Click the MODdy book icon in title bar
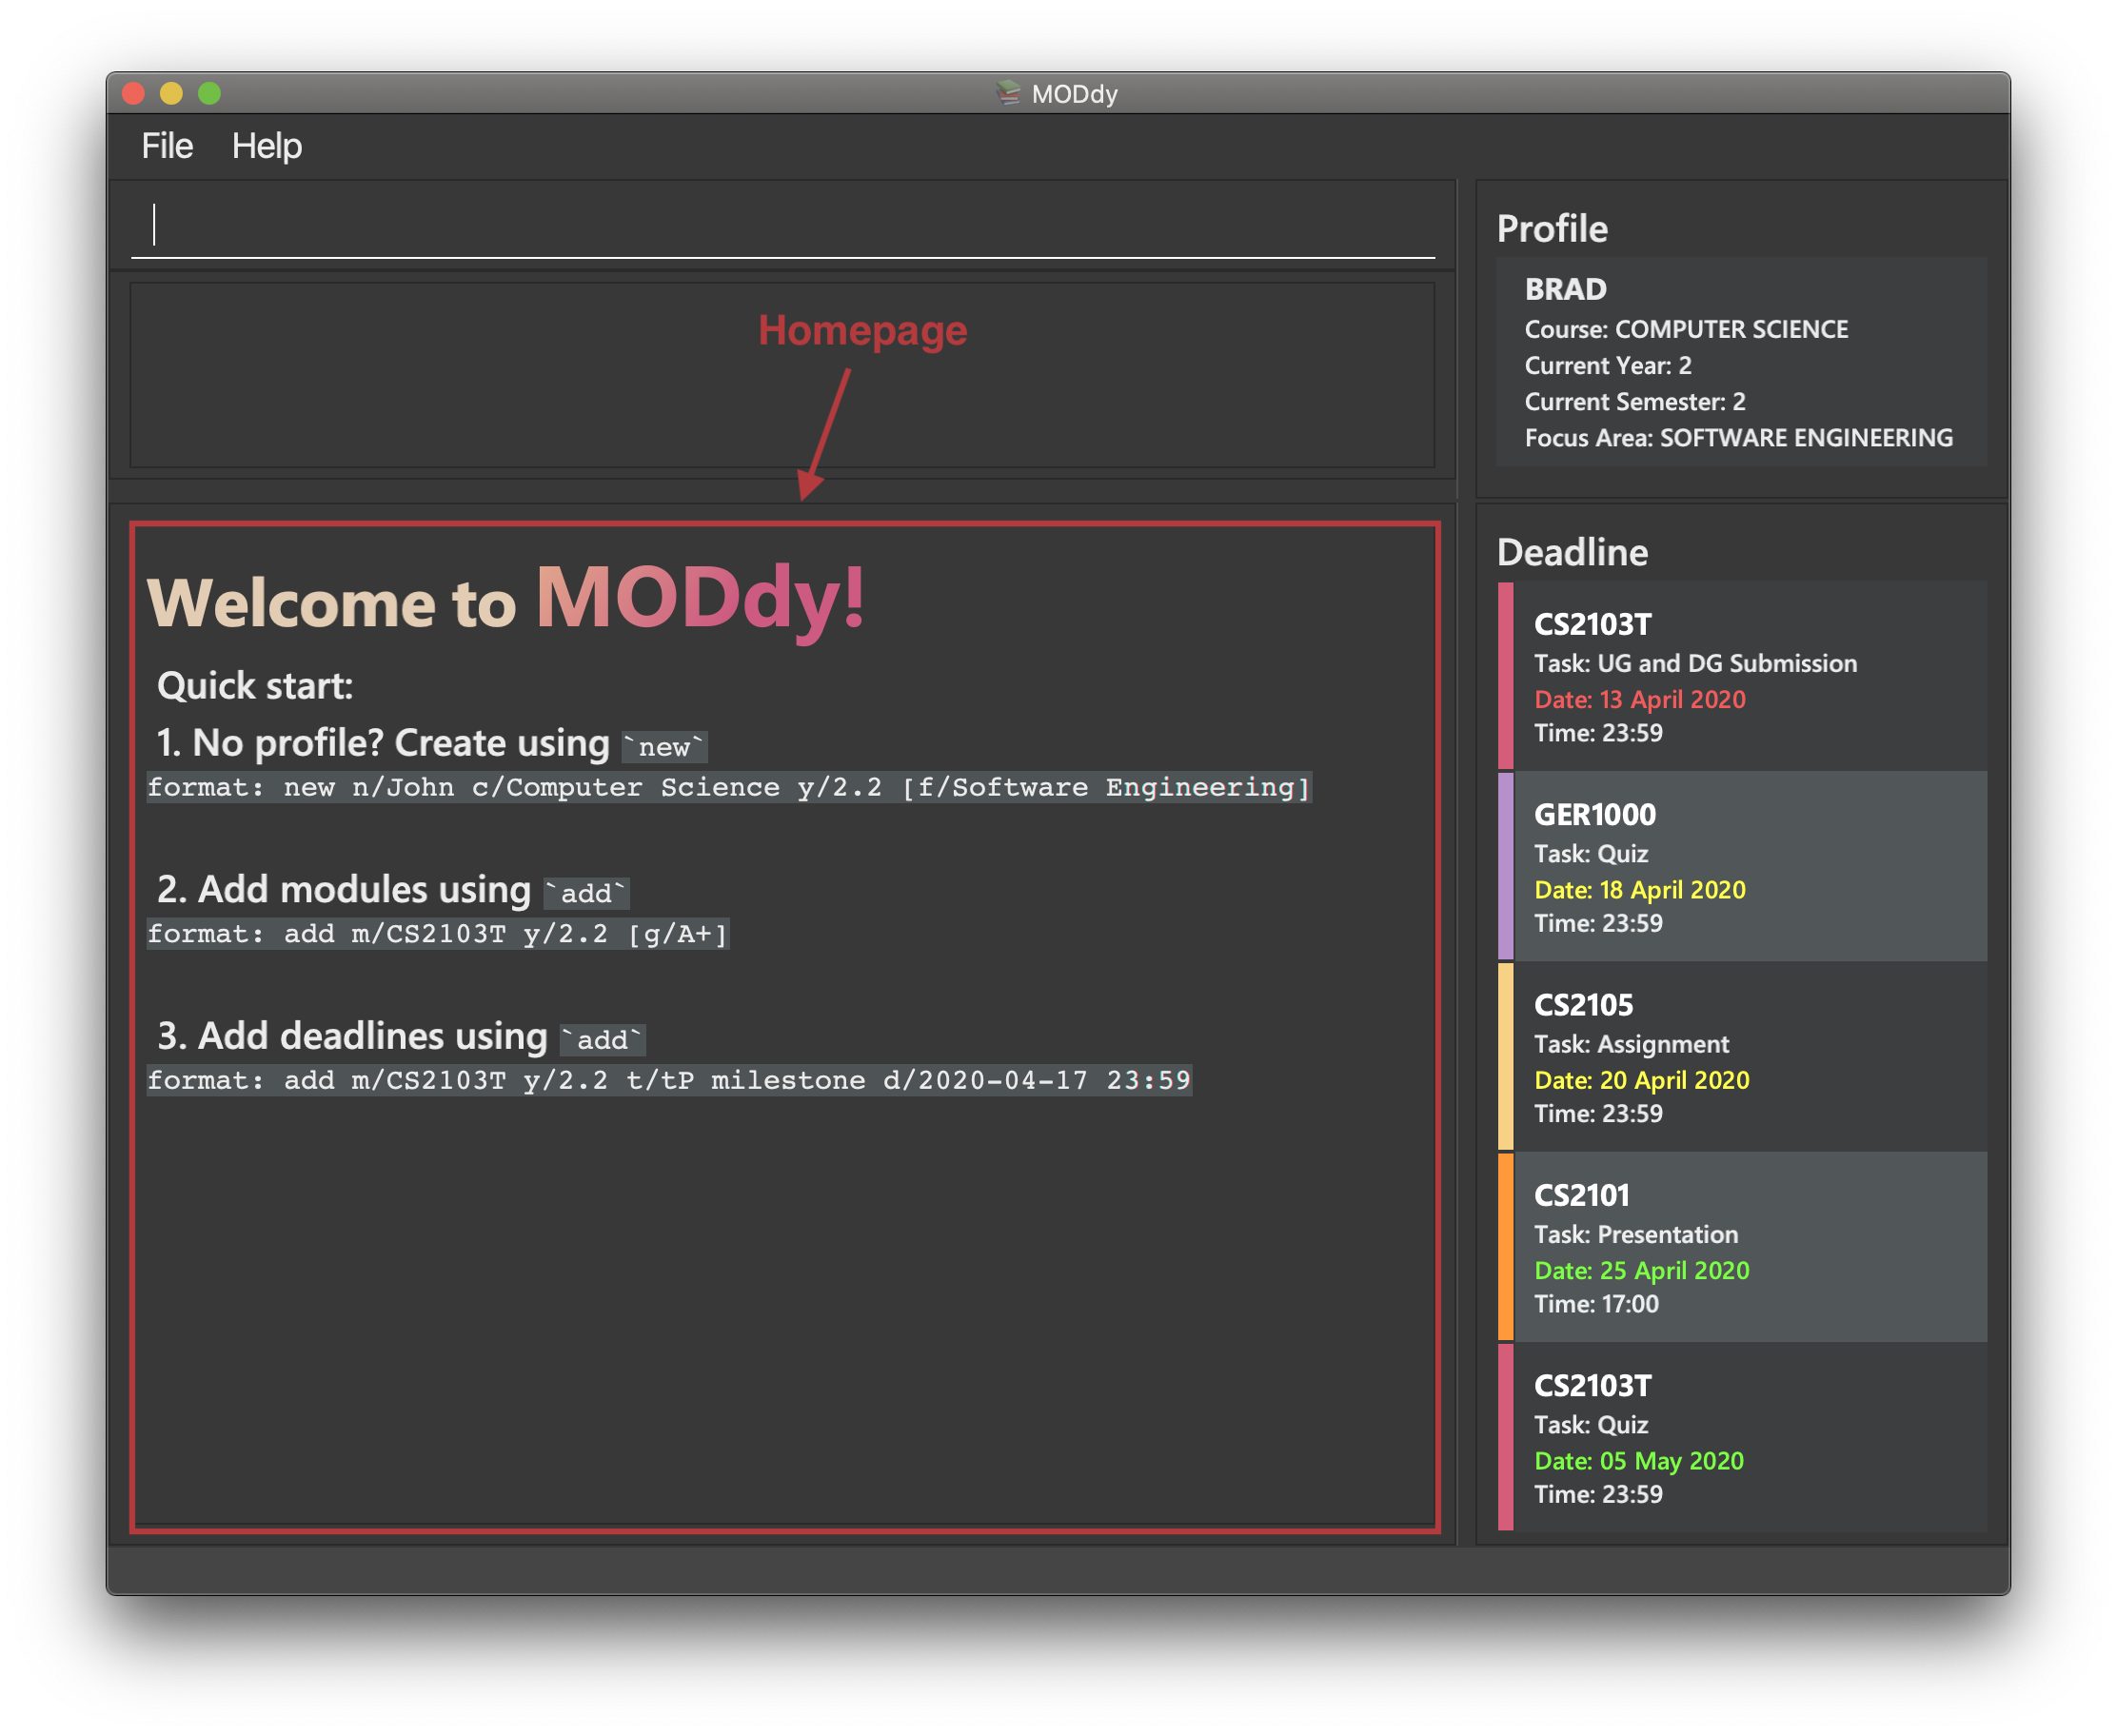Screen dimensions: 2117x1736 tap(1008, 93)
